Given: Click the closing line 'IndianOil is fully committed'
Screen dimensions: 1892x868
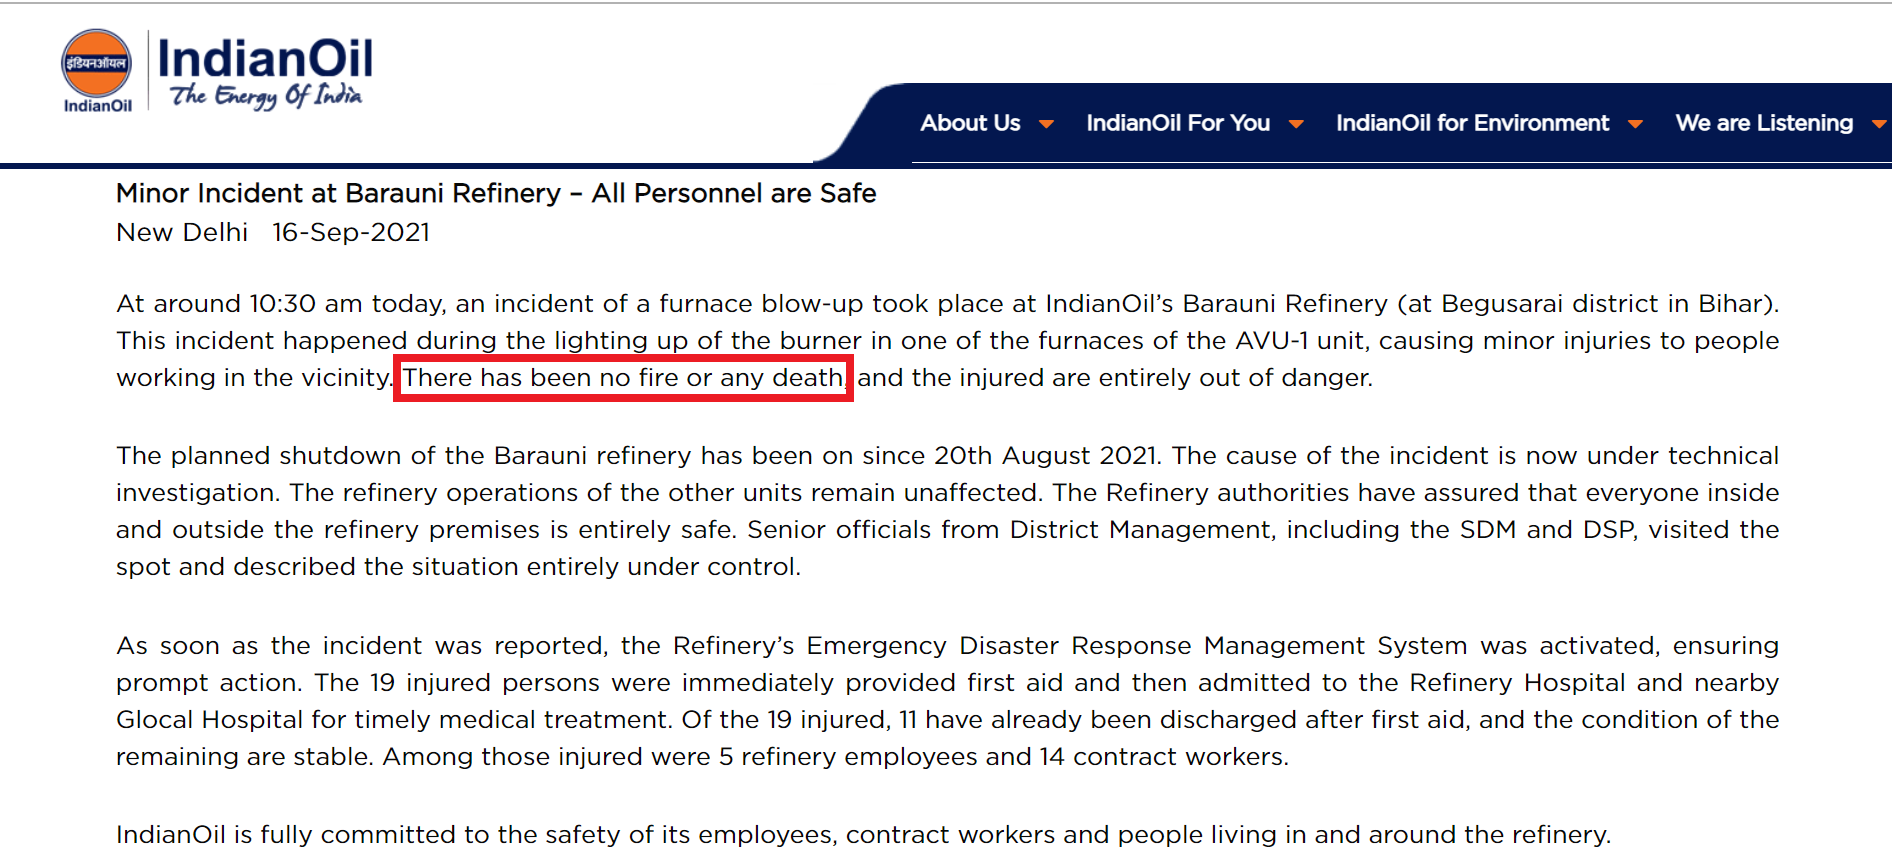Looking at the screenshot, I should (x=863, y=834).
